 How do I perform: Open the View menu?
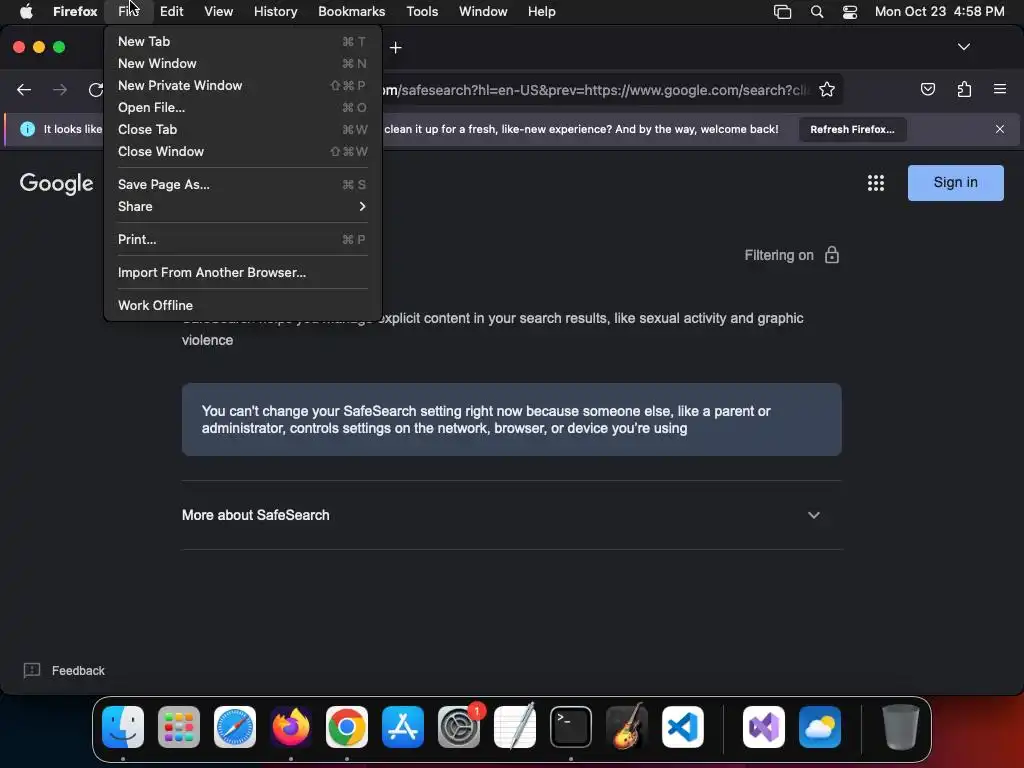click(x=218, y=12)
